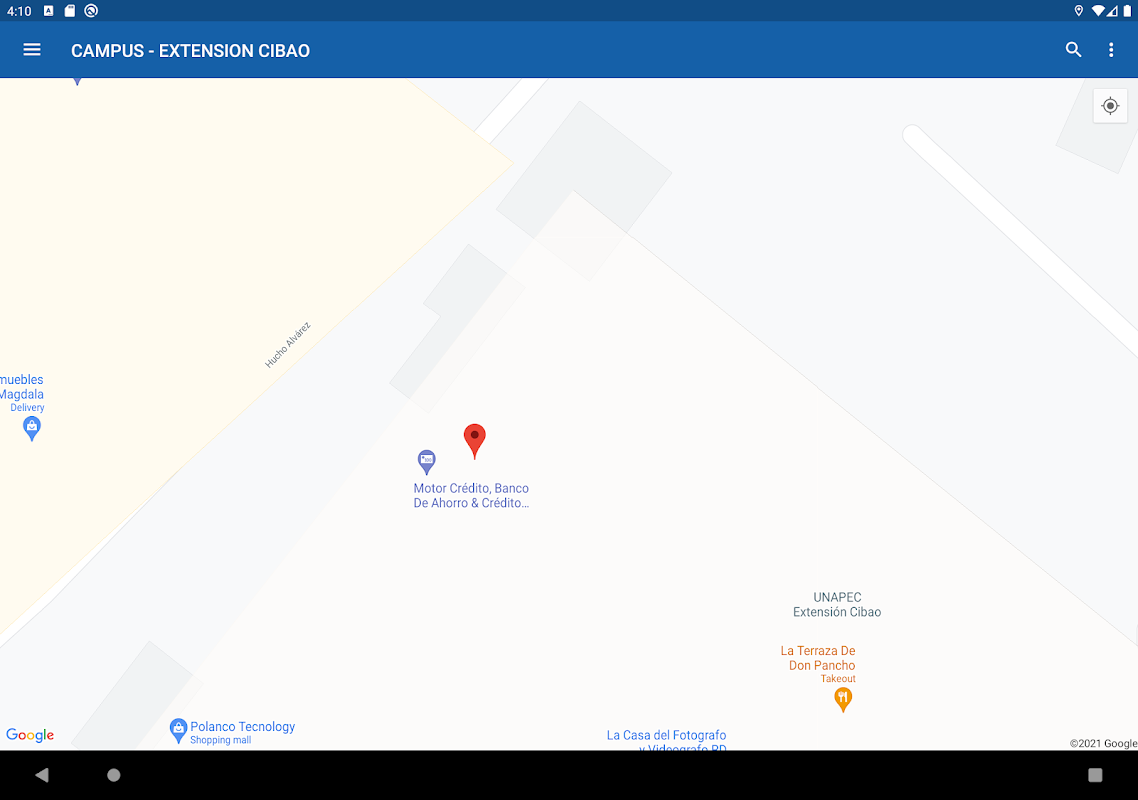Open Motor Crédito, Banco De Ahorro label
Screen dimensions: 1138x800
(x=471, y=496)
